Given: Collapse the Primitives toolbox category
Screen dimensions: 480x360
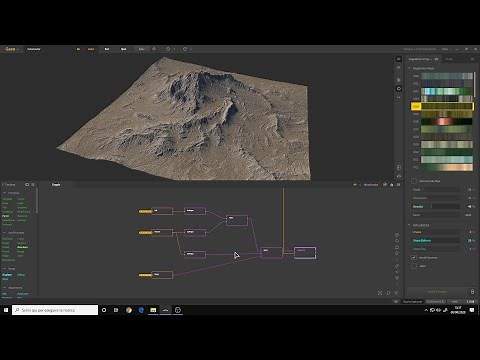Looking at the screenshot, I should (x=4, y=193).
